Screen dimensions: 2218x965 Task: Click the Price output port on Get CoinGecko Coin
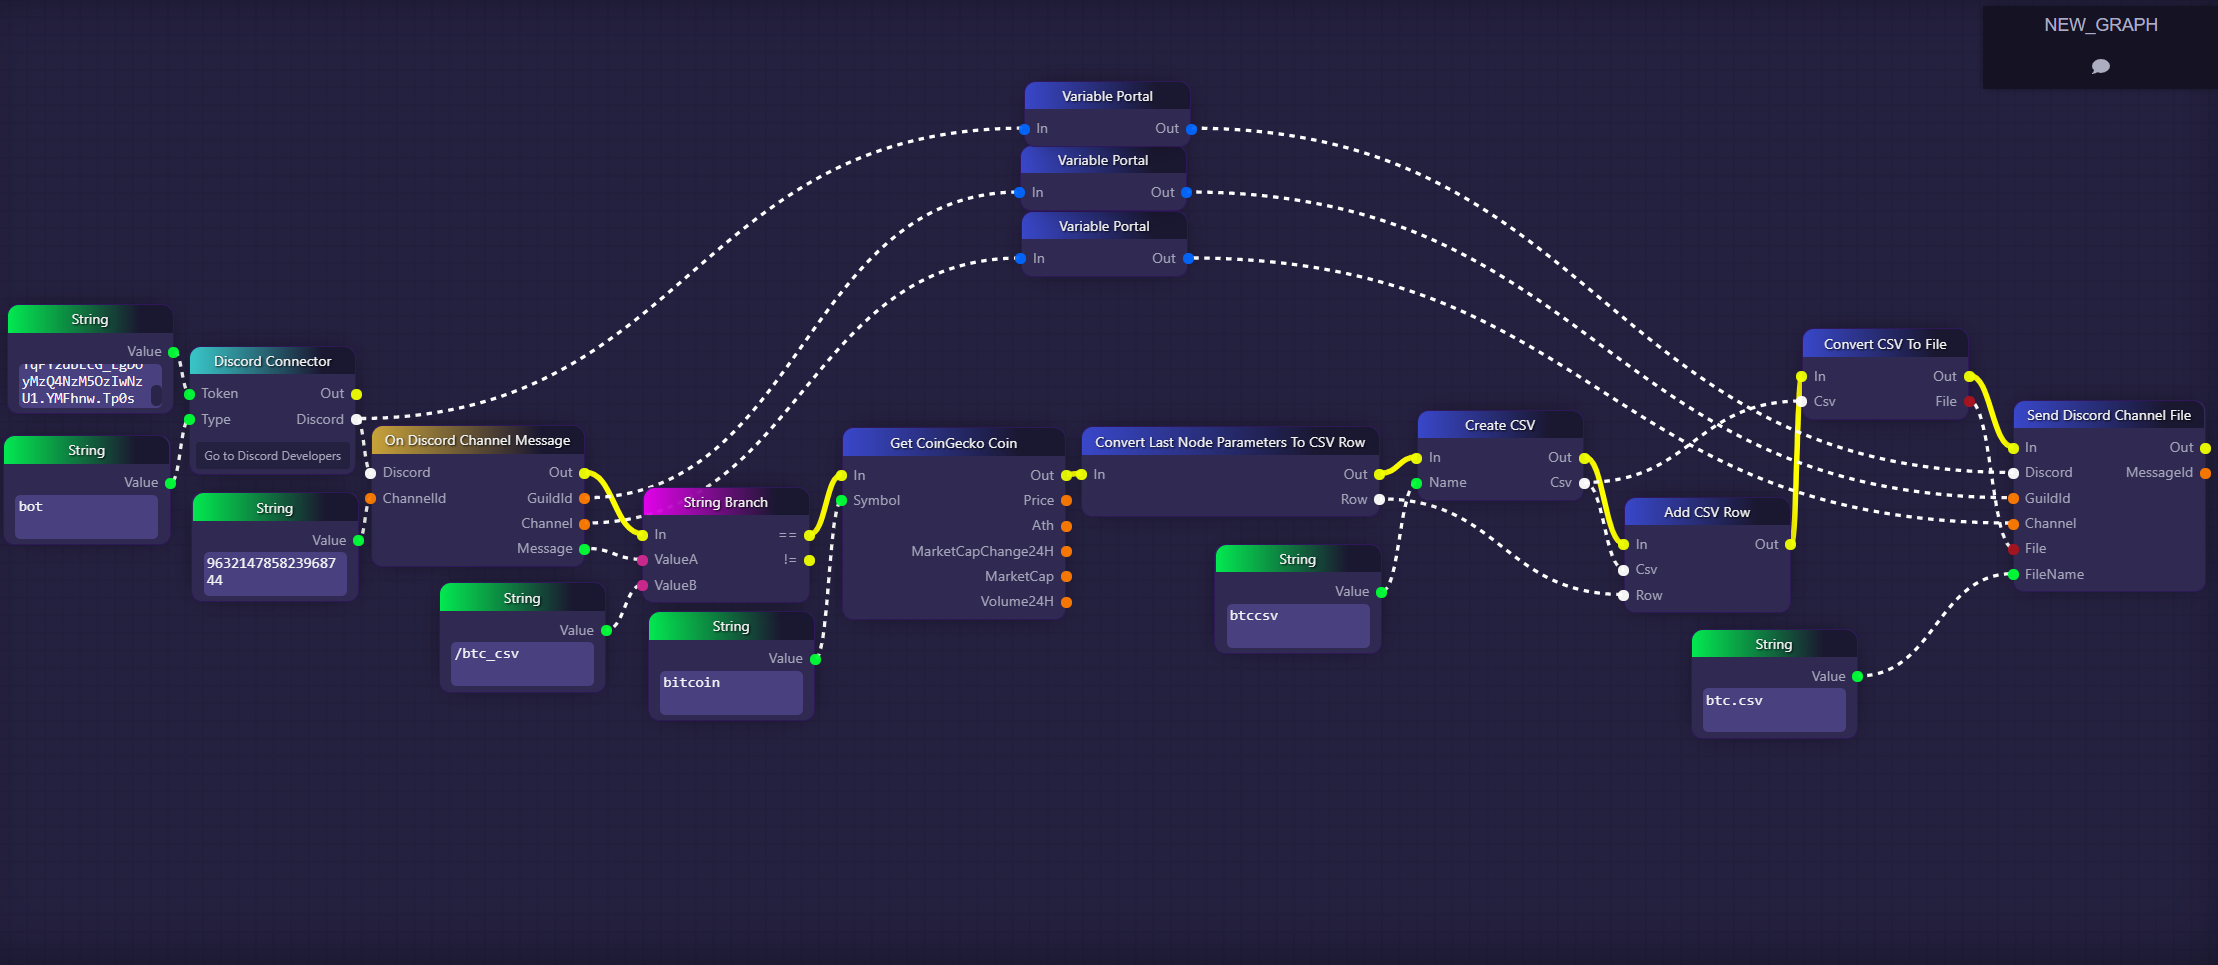tap(1066, 500)
